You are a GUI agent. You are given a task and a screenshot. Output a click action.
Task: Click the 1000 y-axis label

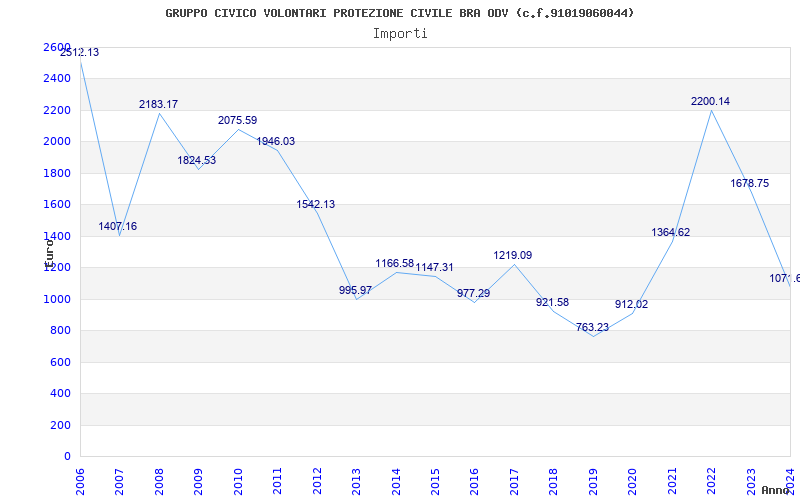57,299
